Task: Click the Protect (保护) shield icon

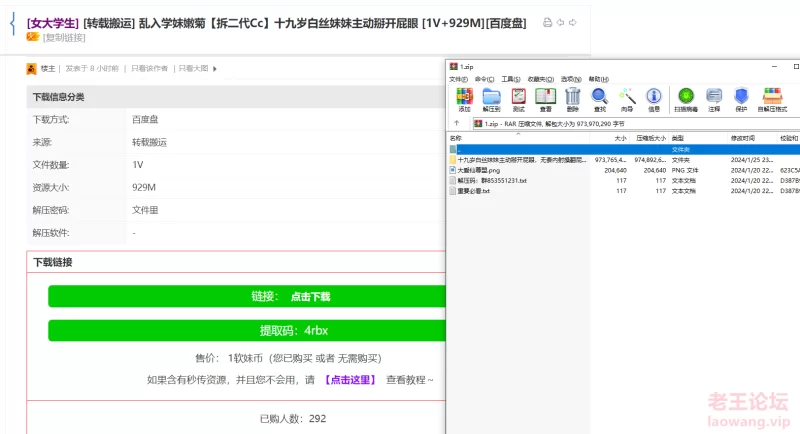Action: [741, 98]
